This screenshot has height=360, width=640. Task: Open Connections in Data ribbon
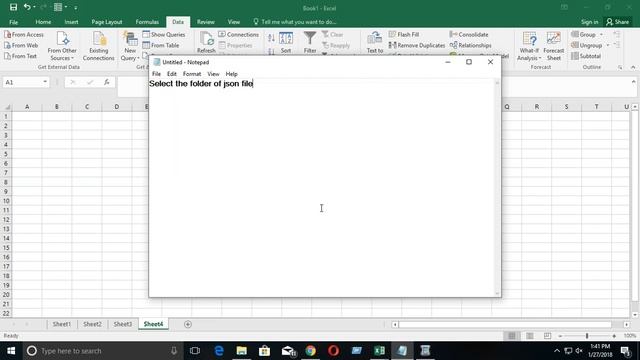tap(239, 35)
